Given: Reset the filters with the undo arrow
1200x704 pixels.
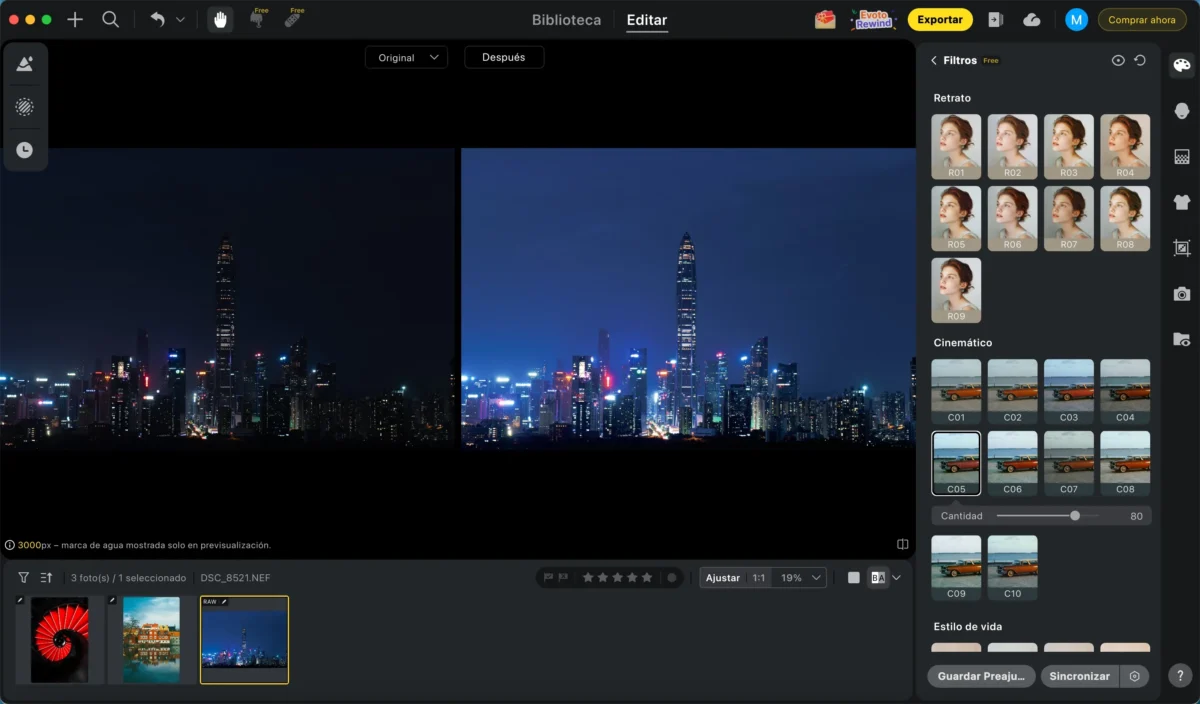Looking at the screenshot, I should pyautogui.click(x=1140, y=61).
